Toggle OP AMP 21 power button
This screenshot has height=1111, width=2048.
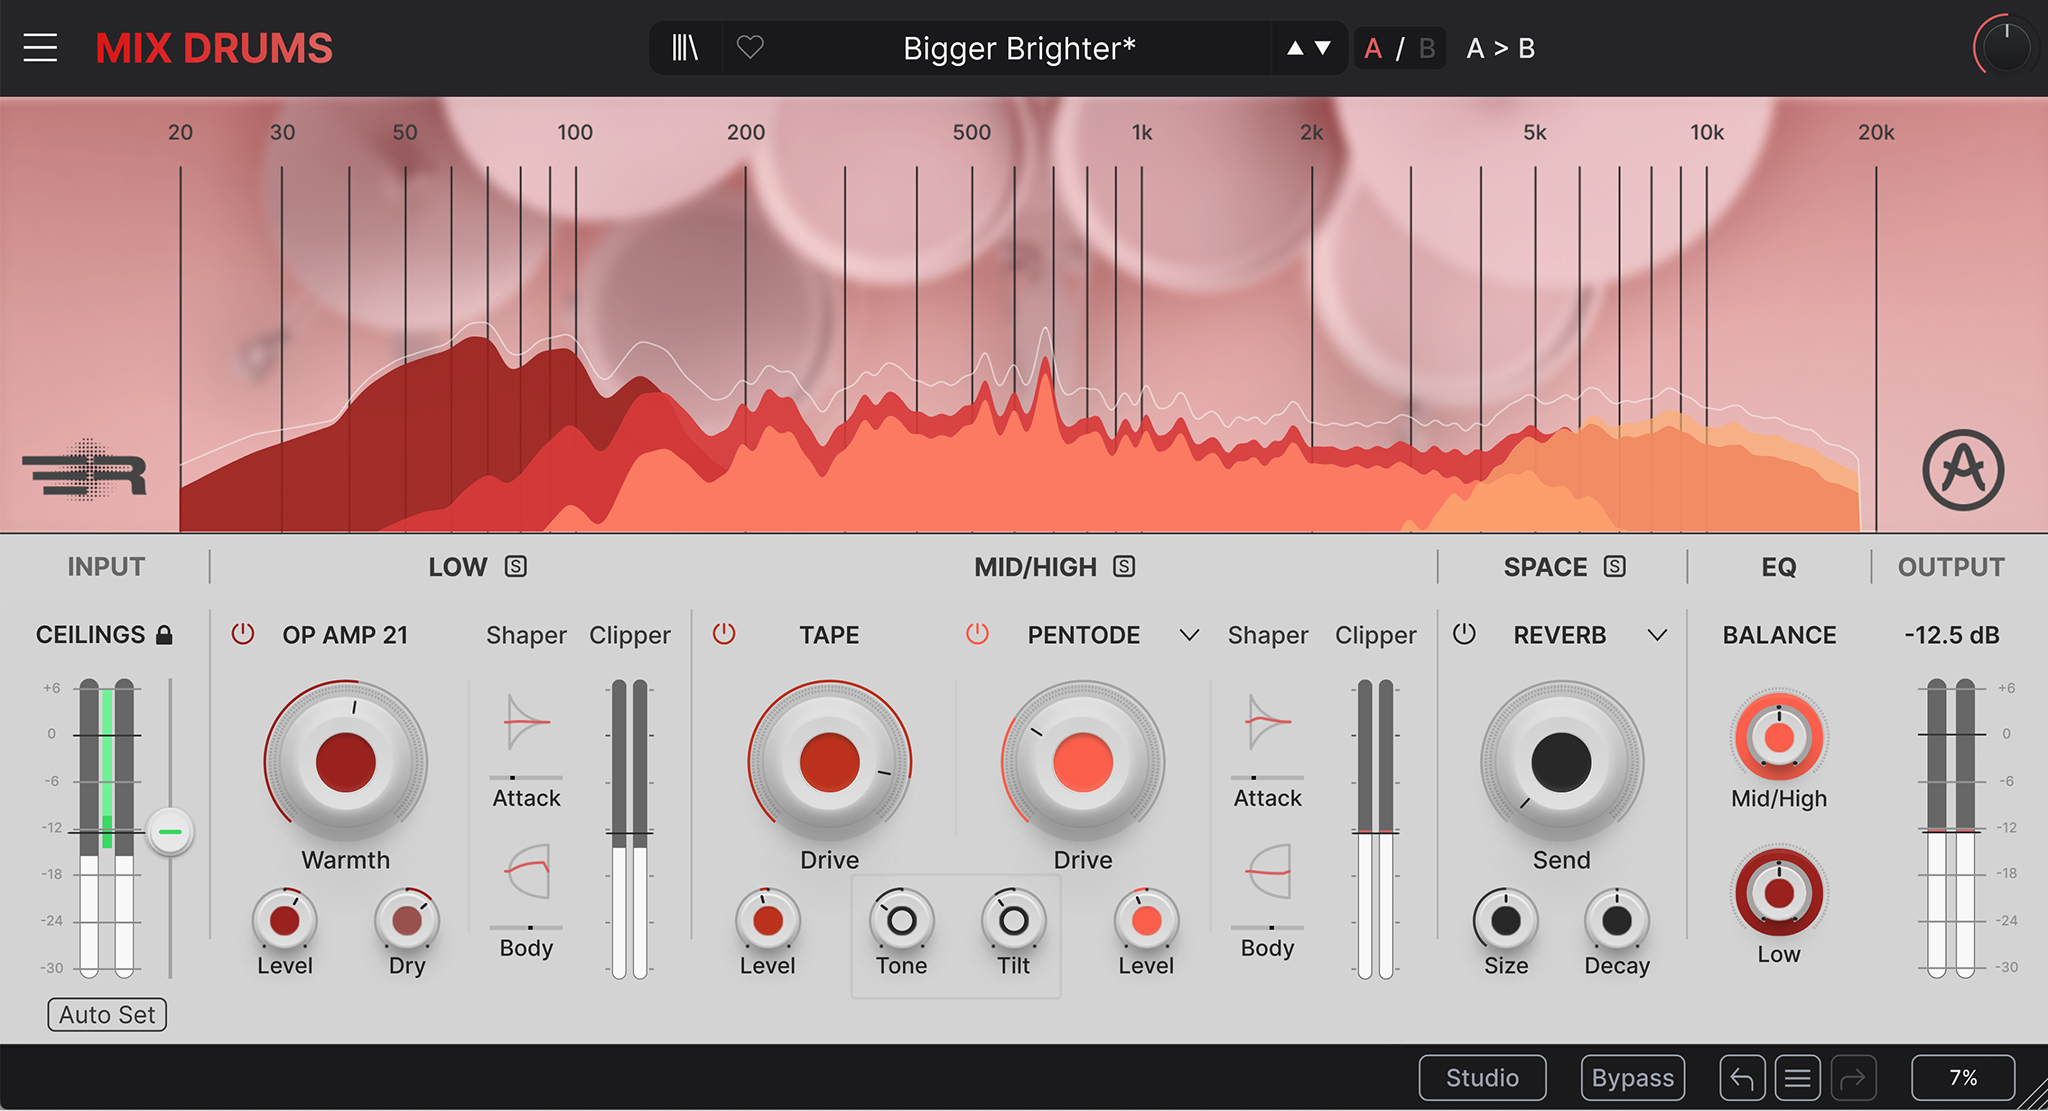click(x=243, y=634)
